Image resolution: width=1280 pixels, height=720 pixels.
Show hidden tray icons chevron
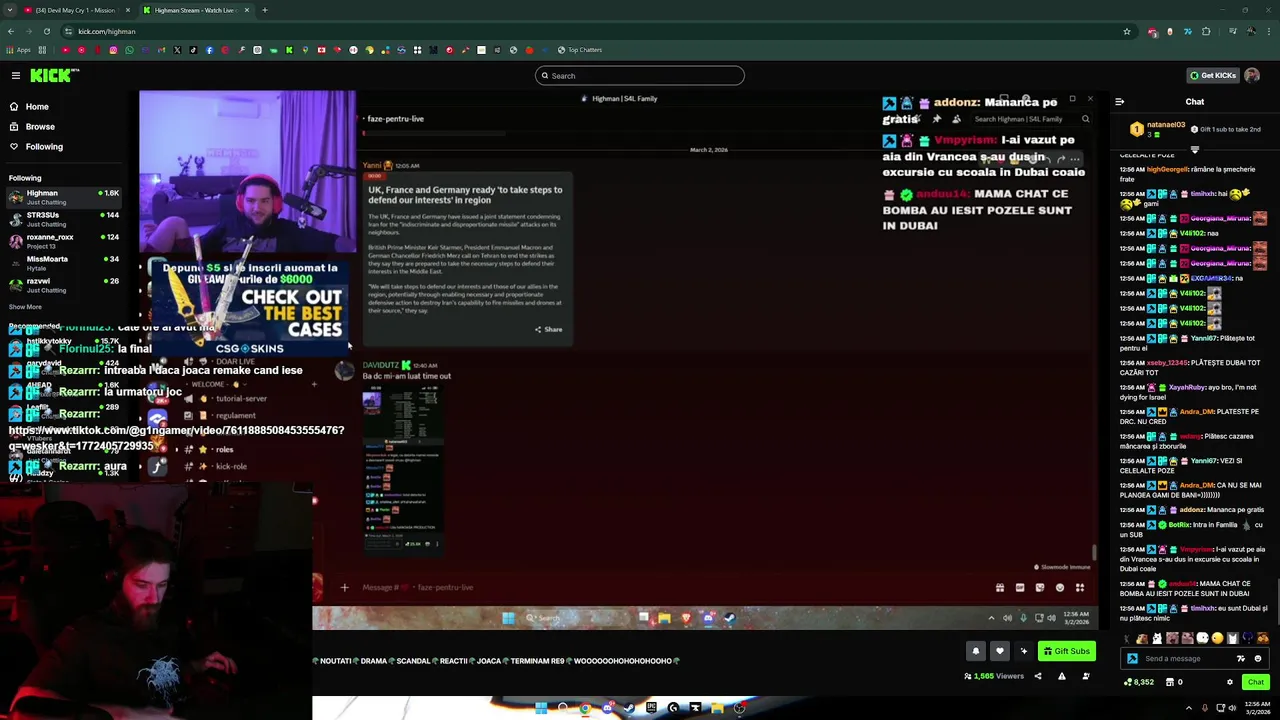(1189, 708)
